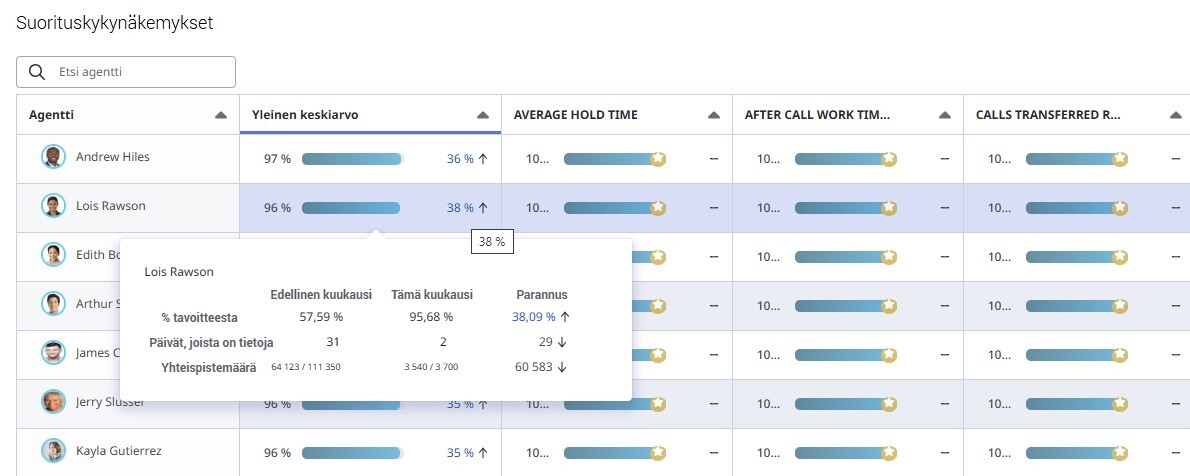Click Andrew Hiles' avatar

click(53, 157)
